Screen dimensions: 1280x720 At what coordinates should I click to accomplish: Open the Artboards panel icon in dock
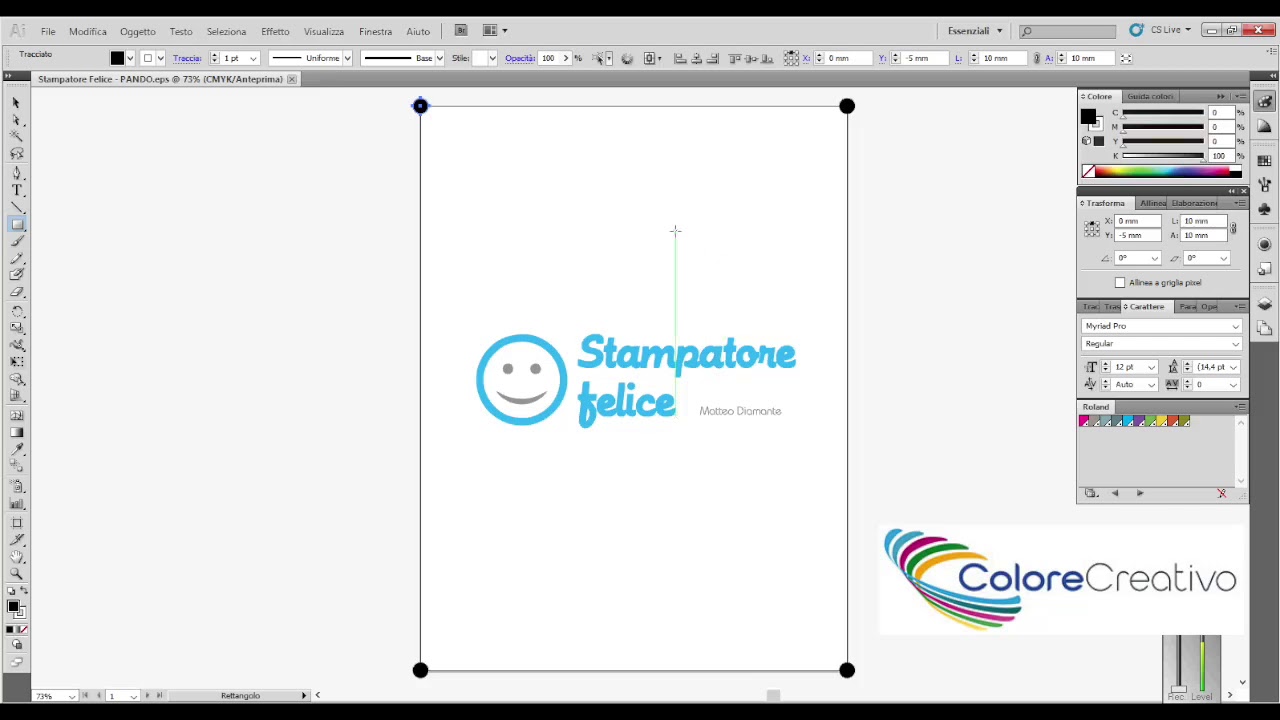[1265, 328]
